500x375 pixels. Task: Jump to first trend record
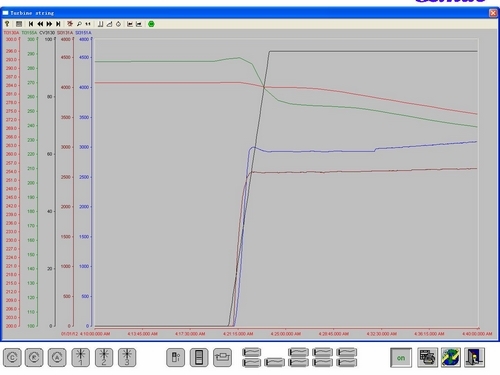[x=31, y=24]
